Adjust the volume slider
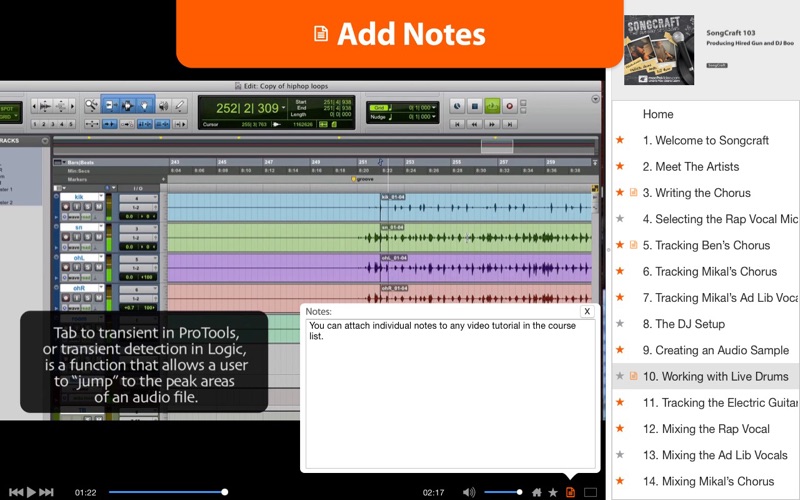This screenshot has height=500, width=800. (x=503, y=492)
